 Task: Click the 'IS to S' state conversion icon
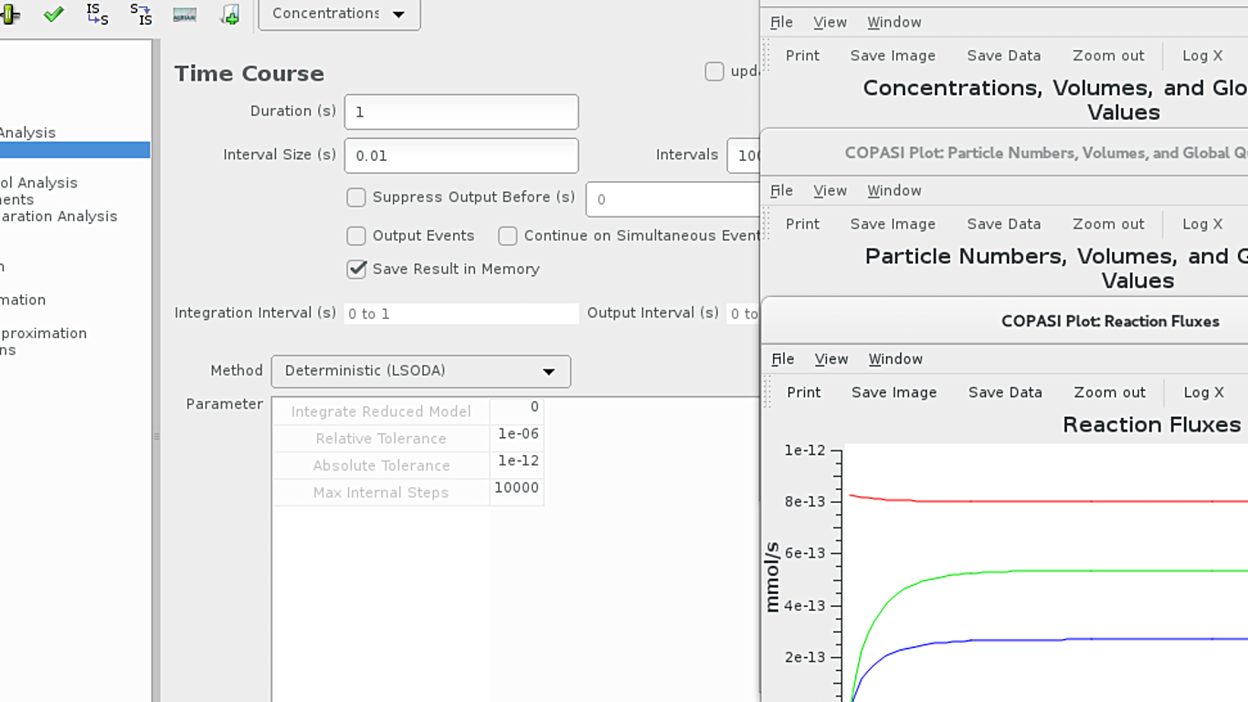(x=97, y=14)
